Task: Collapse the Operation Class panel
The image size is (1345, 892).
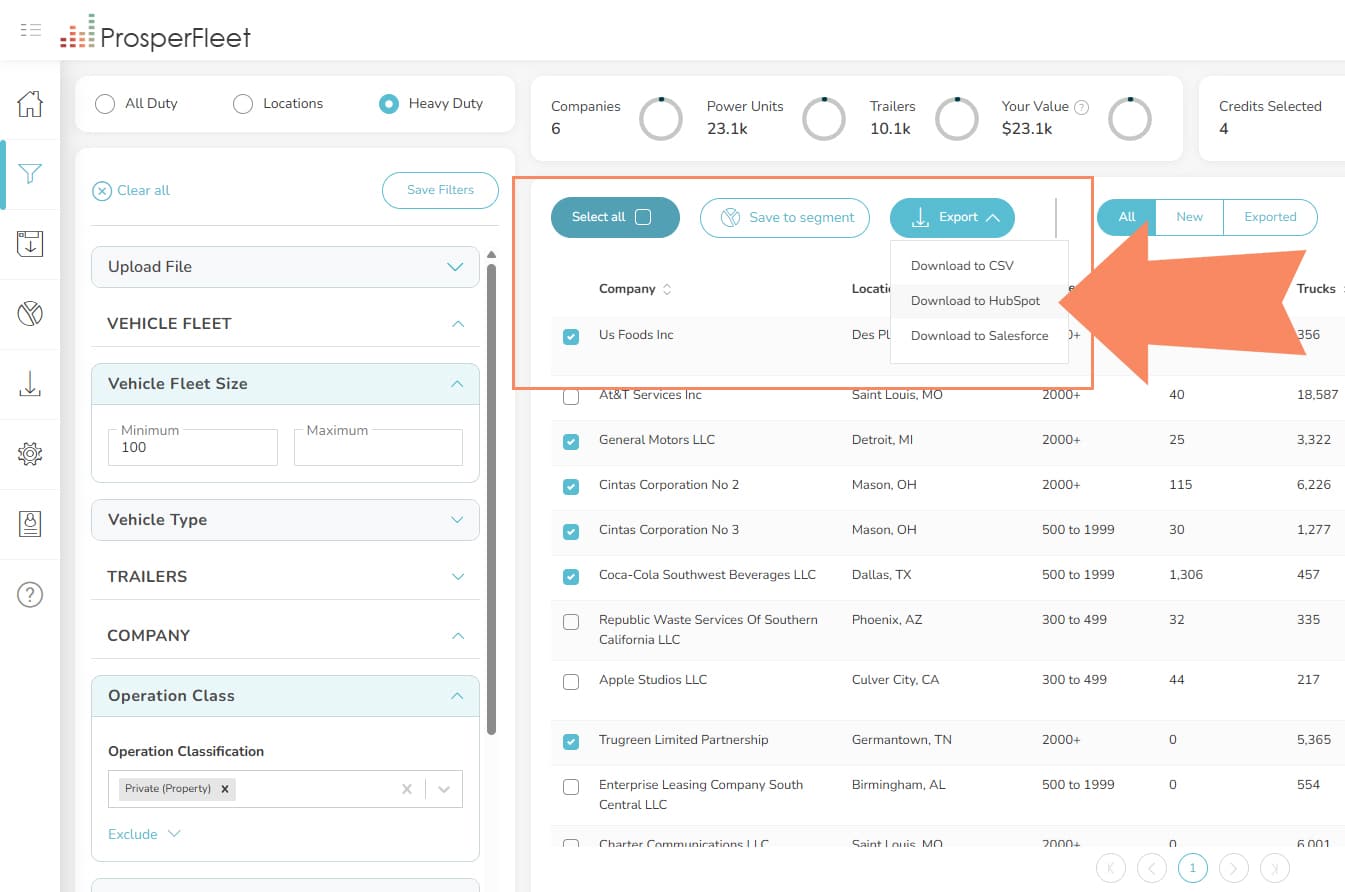Action: pos(285,696)
